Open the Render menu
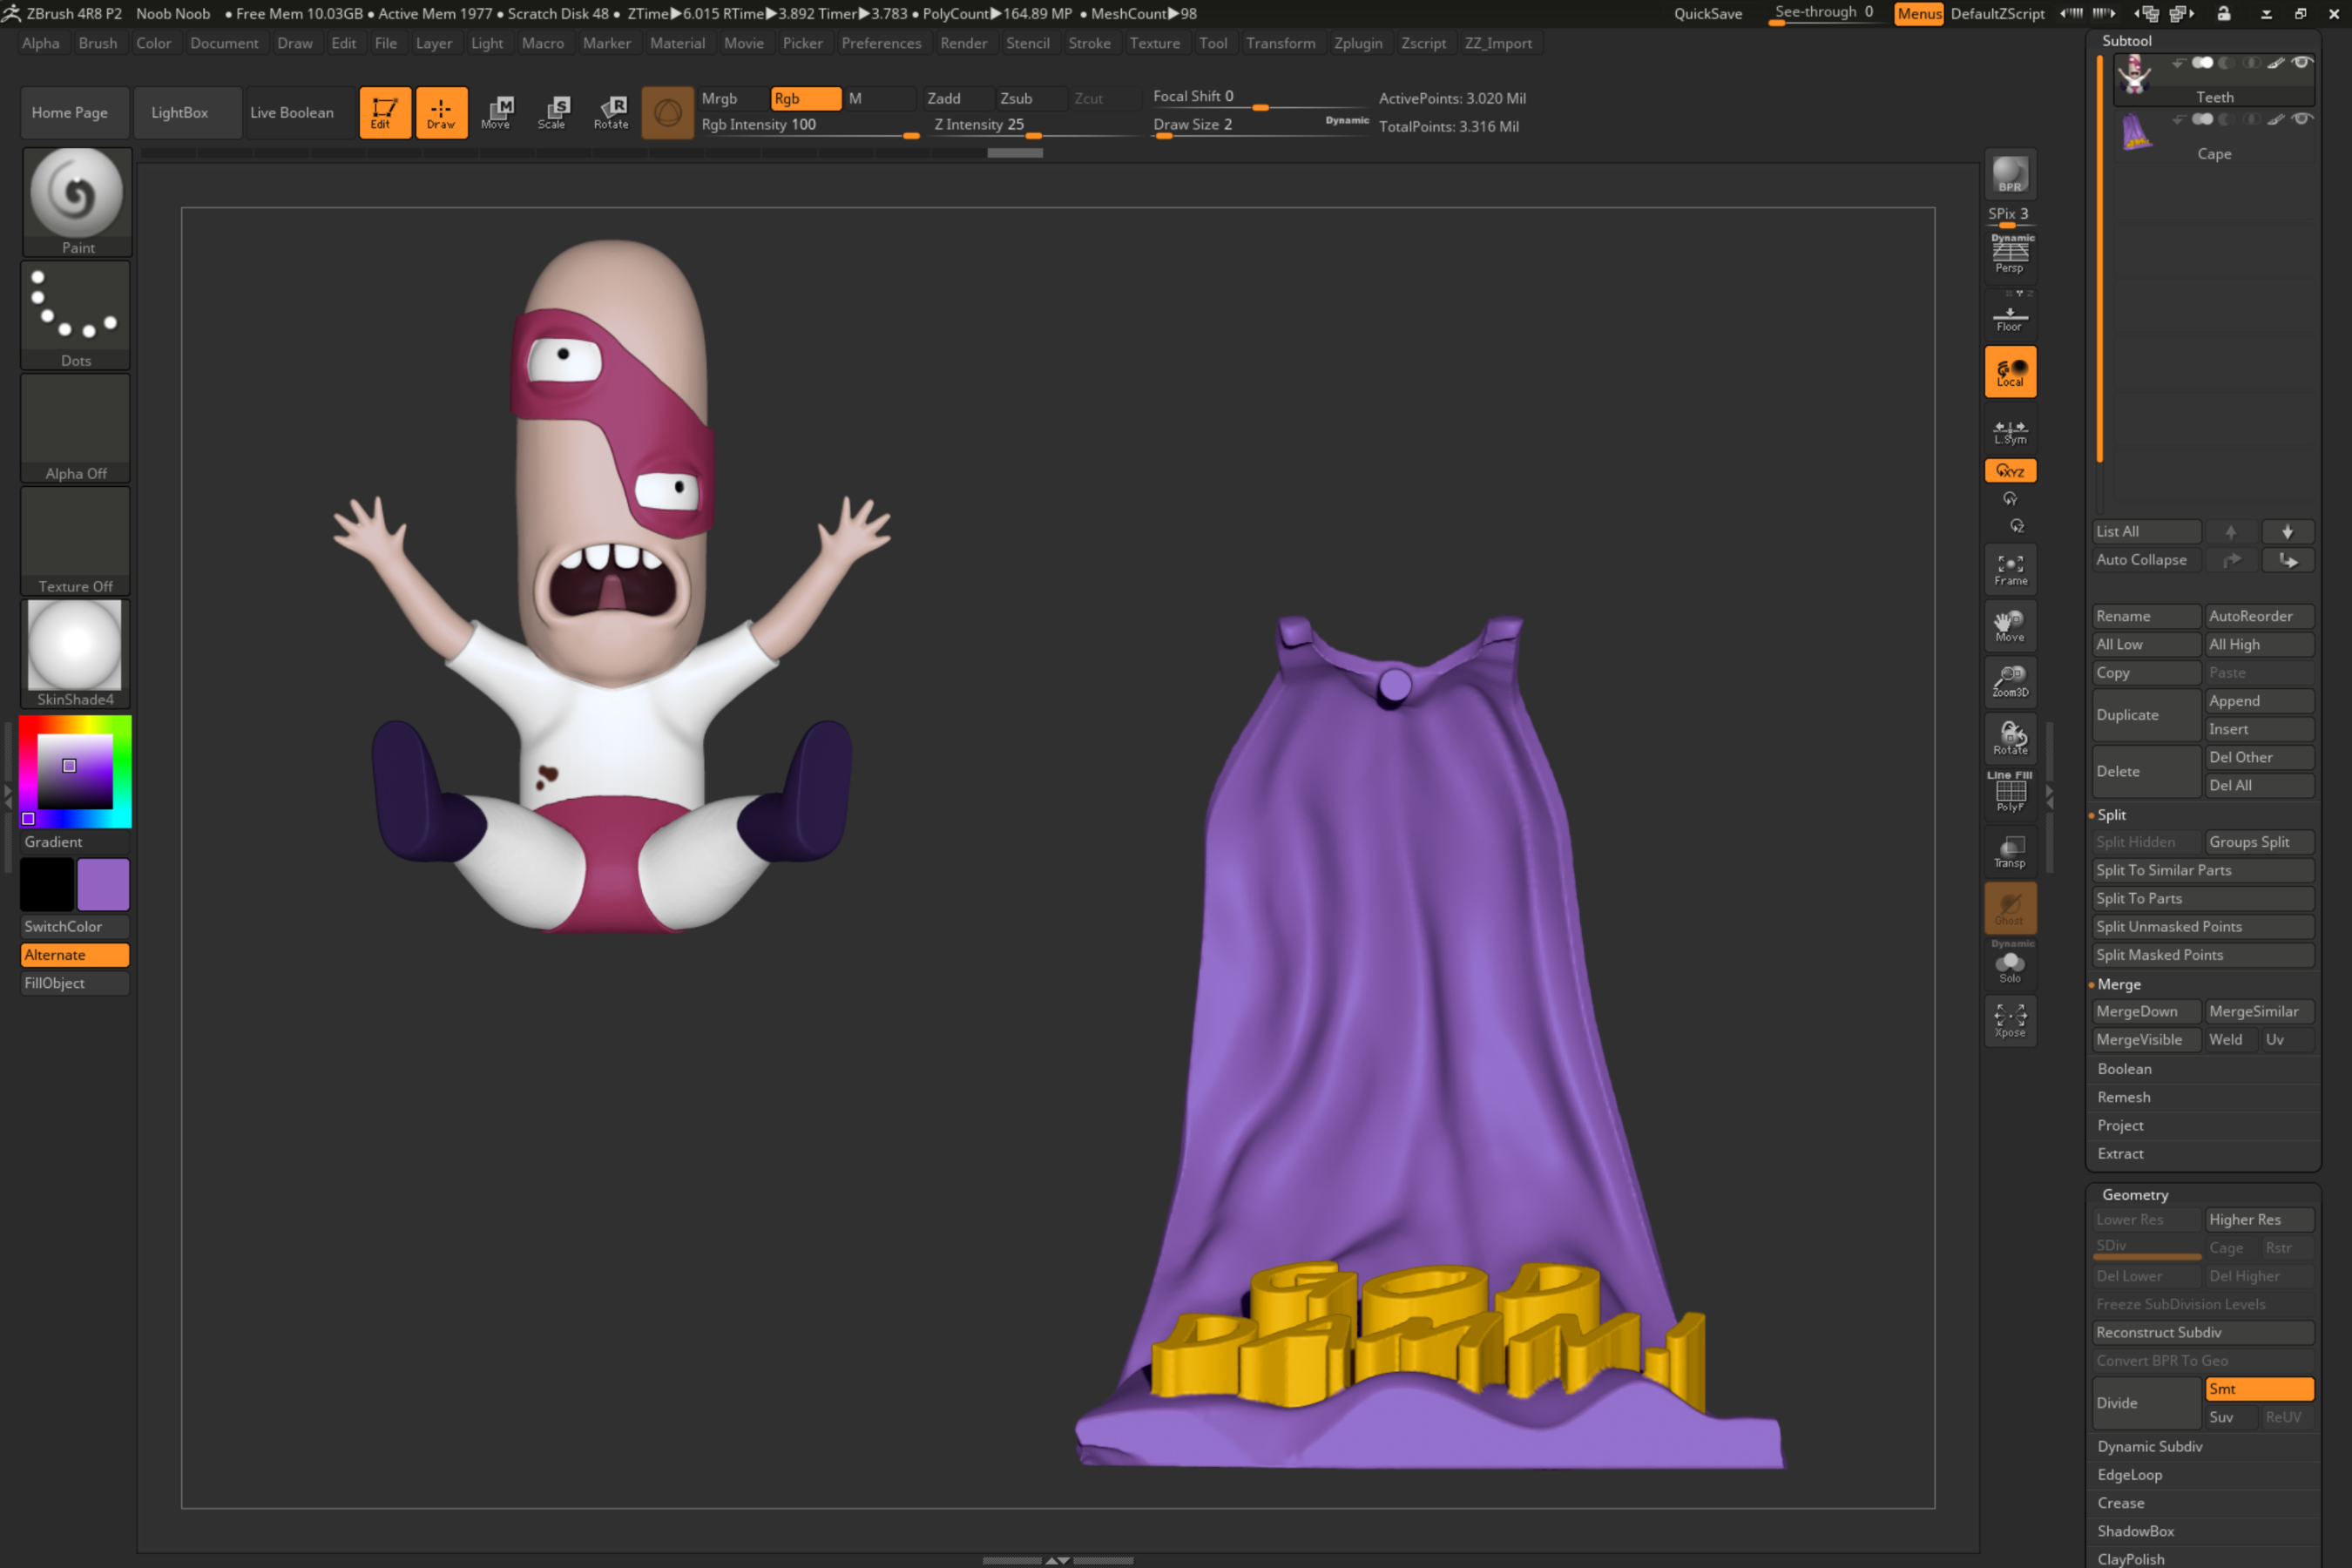 pyautogui.click(x=963, y=43)
